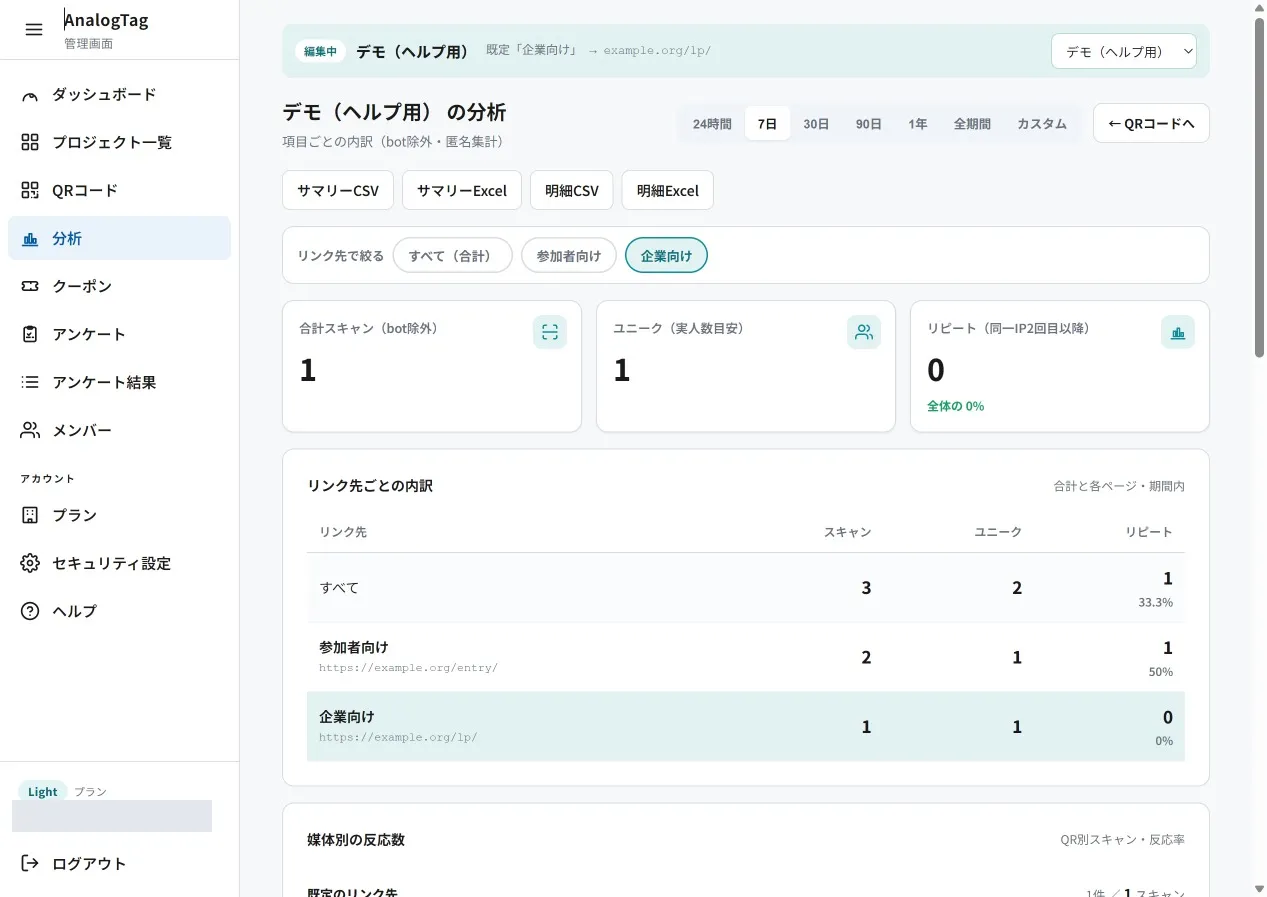The height and width of the screenshot is (897, 1267).
Task: Download サマリーCSV
Action: click(338, 190)
